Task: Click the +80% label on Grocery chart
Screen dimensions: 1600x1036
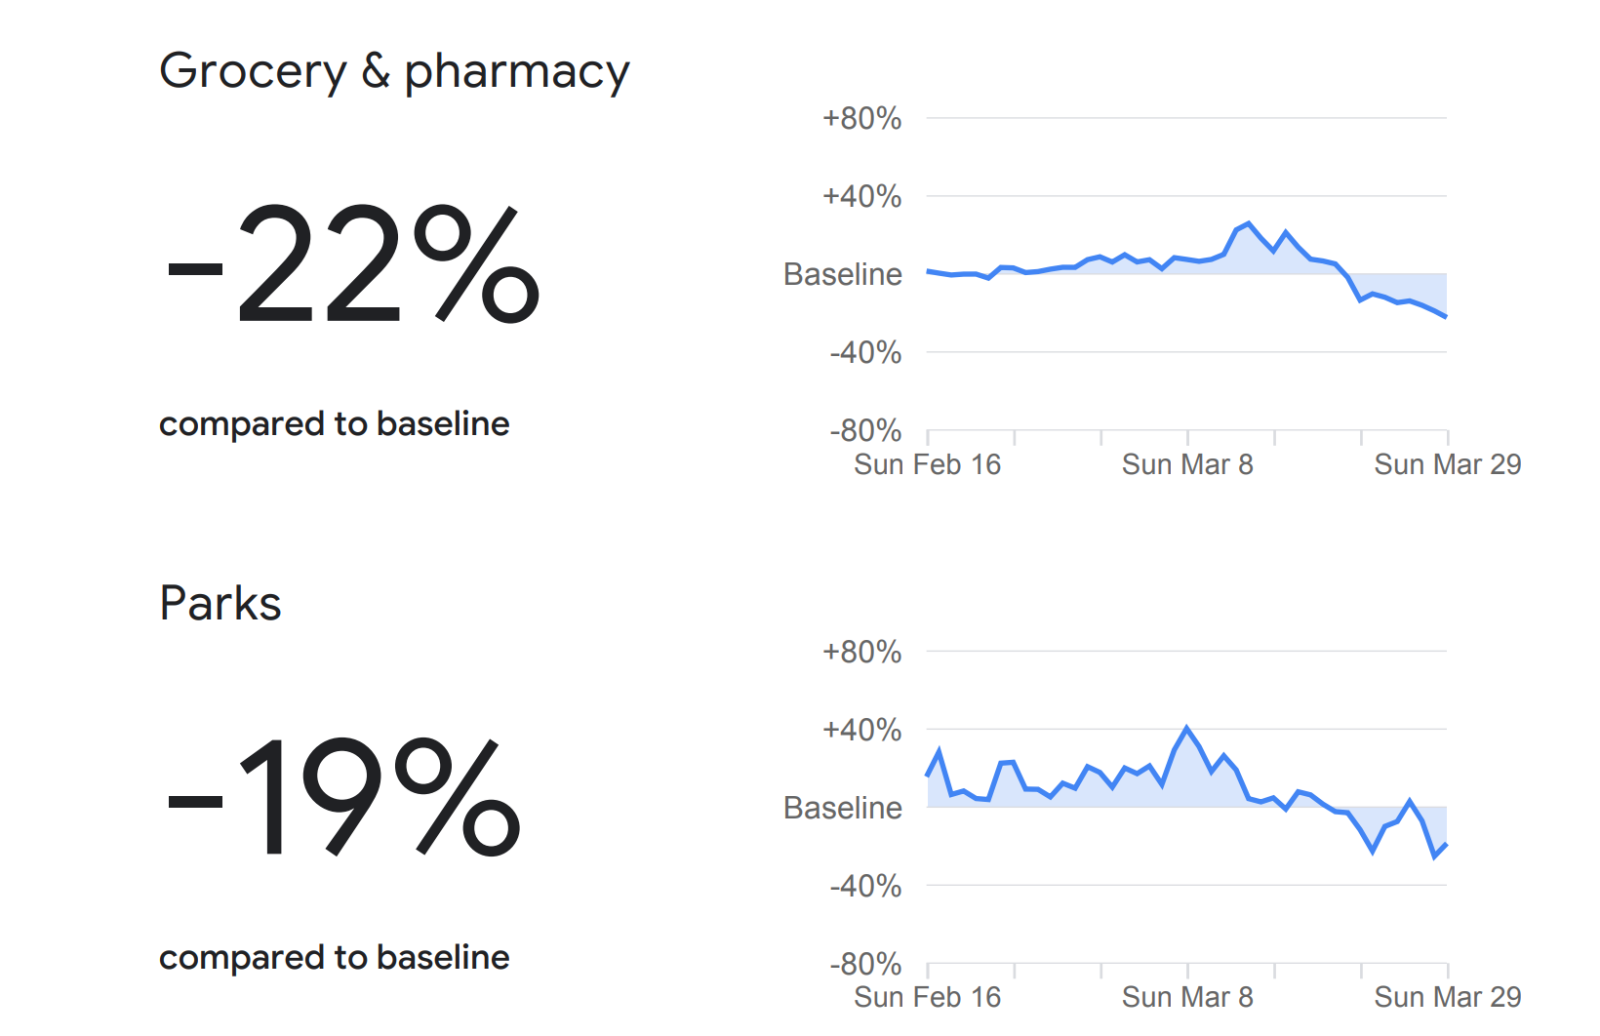Action: 861,119
